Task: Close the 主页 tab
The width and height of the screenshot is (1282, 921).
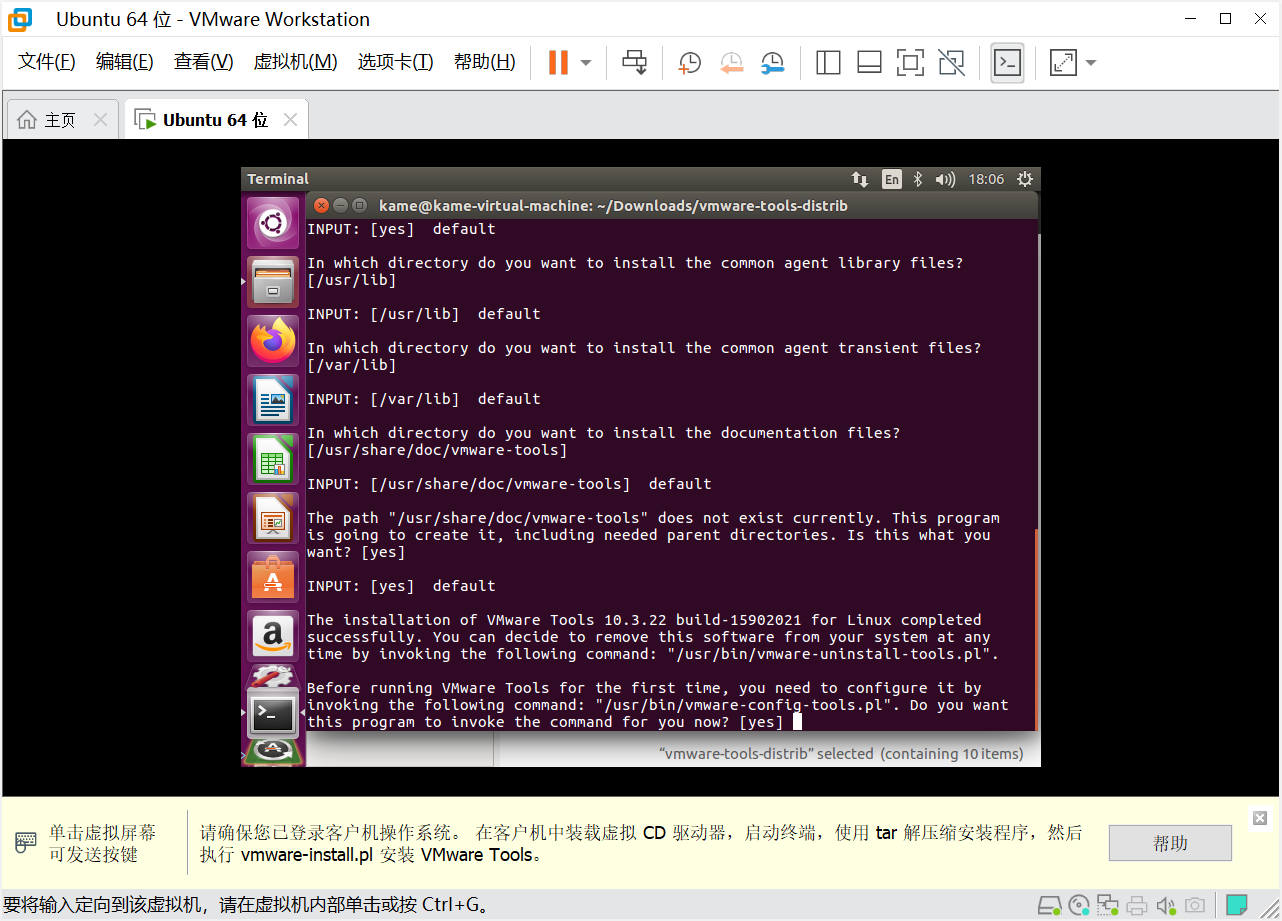Action: click(x=100, y=120)
